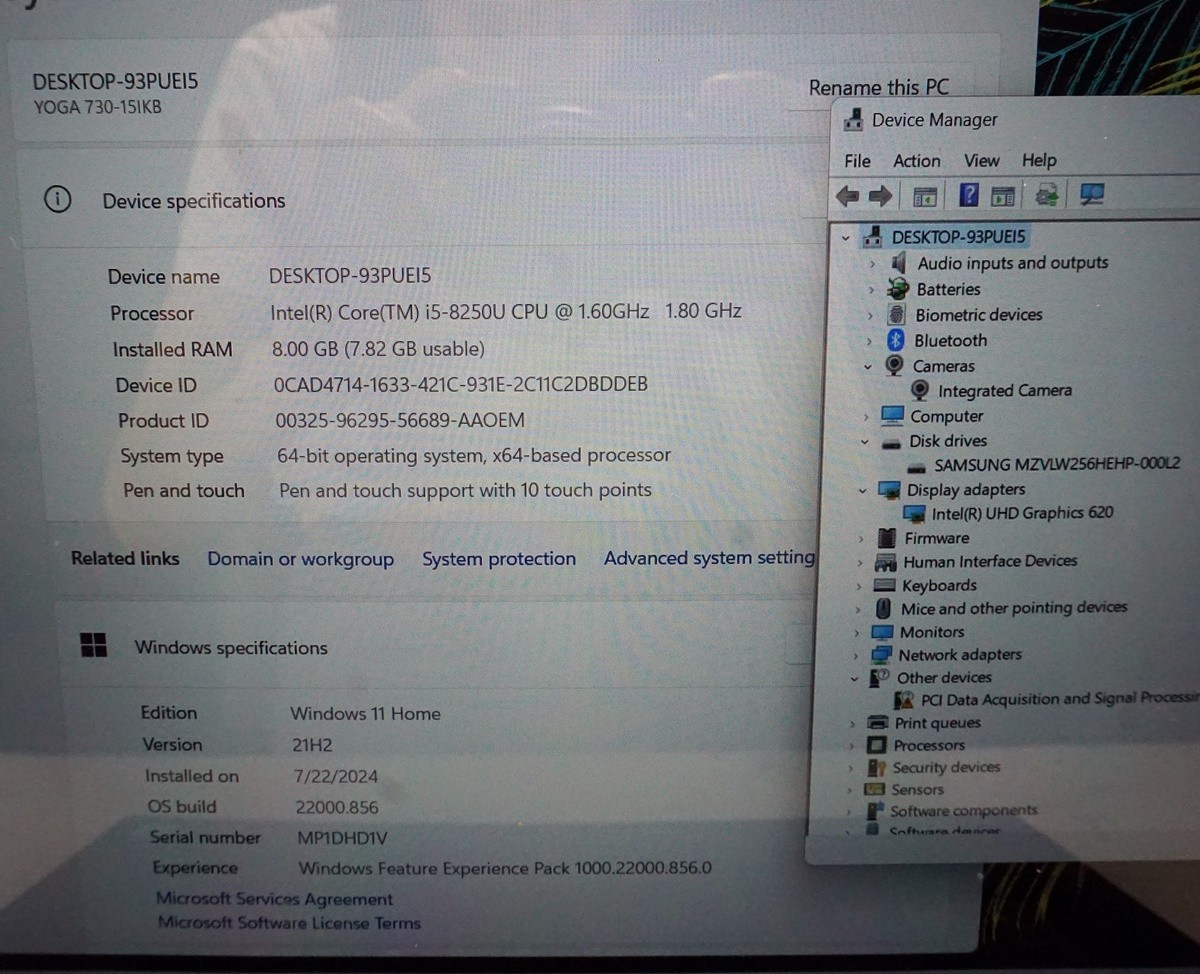Select SAMSUNG MZVLW256HEHP-000L2 disk entry
This screenshot has height=974, width=1200.
[x=1057, y=465]
